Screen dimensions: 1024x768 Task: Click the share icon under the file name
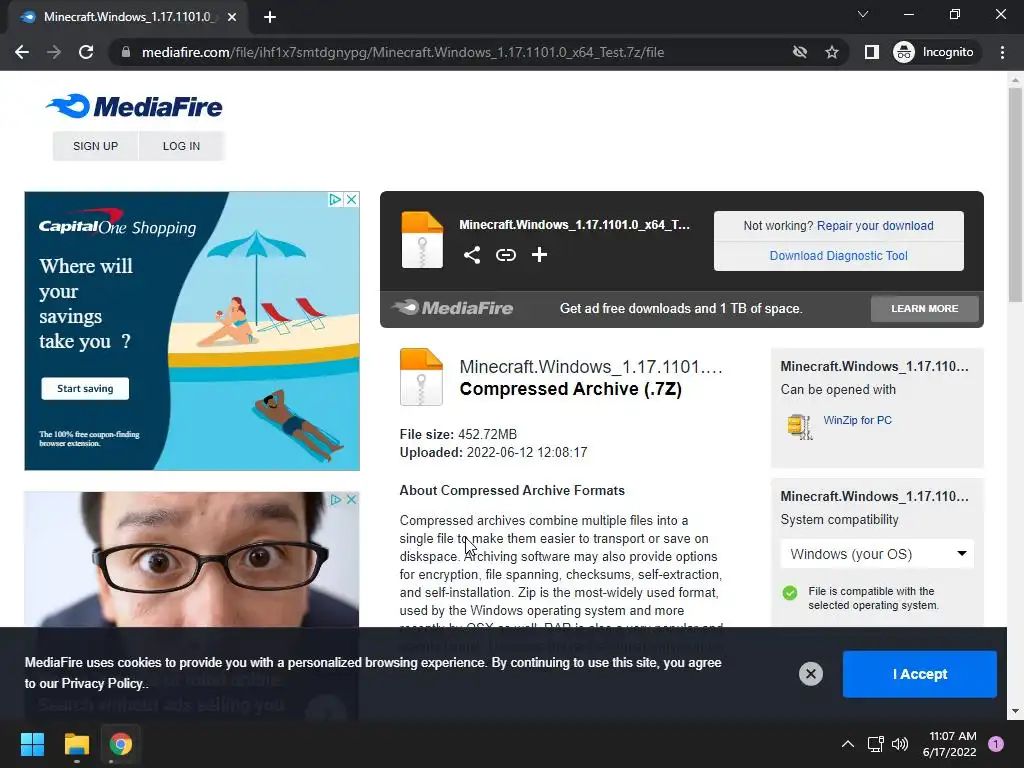(x=472, y=255)
